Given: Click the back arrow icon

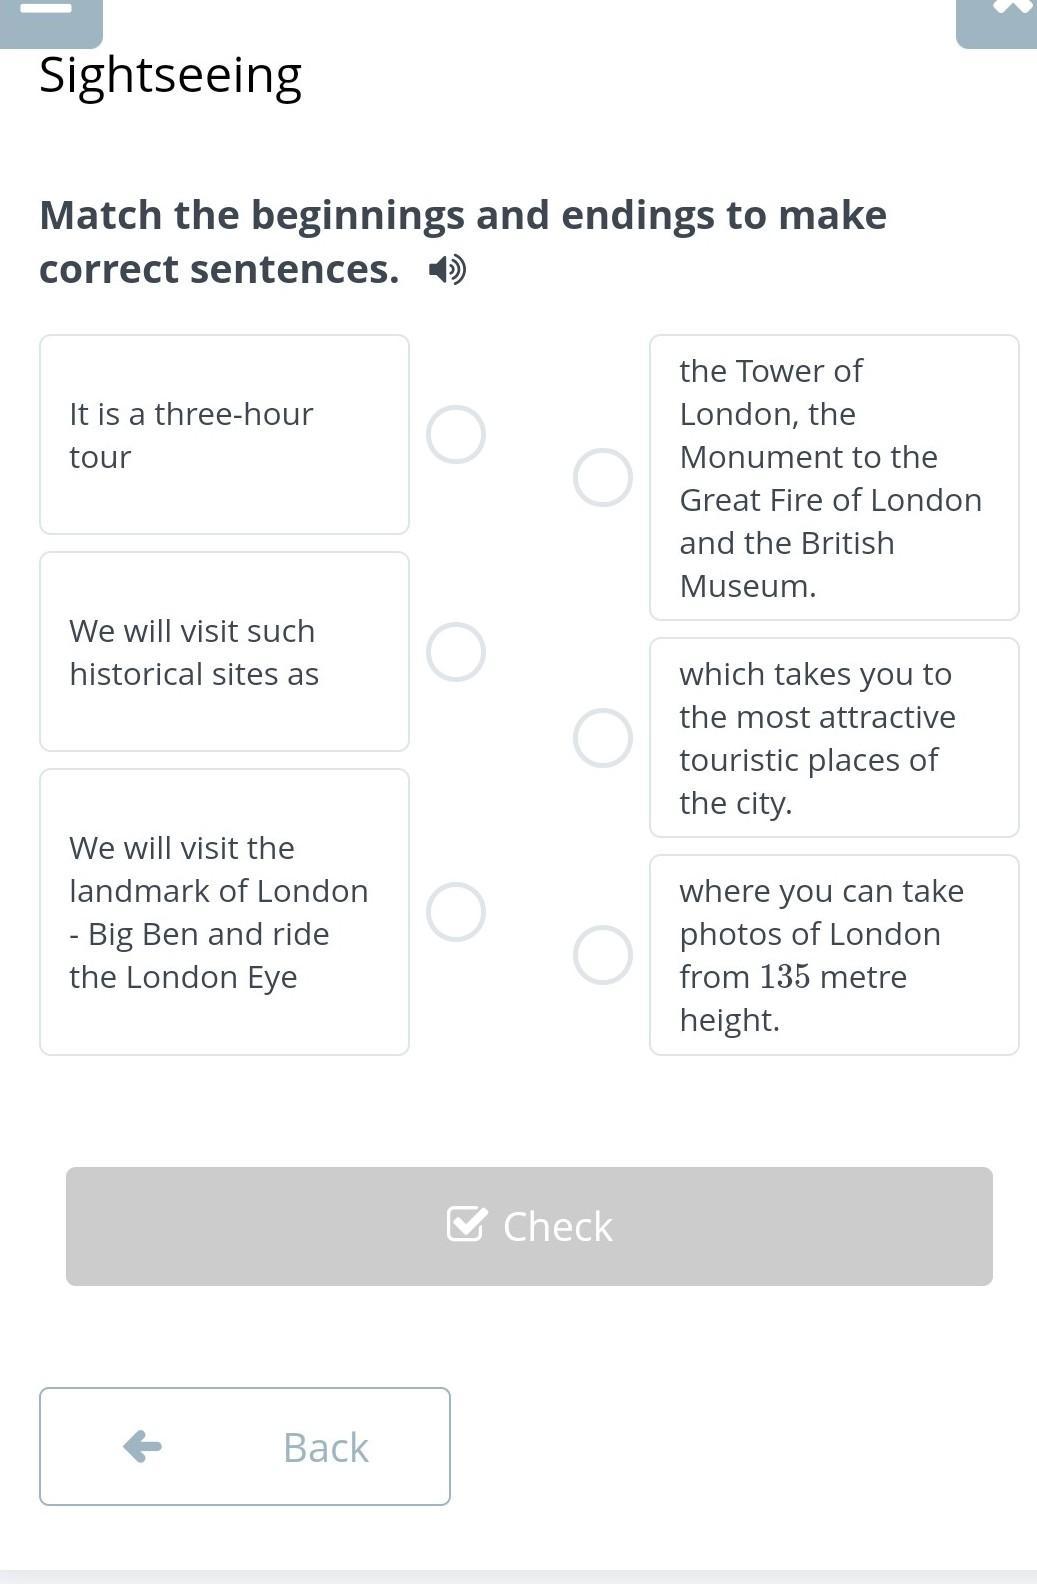Looking at the screenshot, I should [142, 1446].
